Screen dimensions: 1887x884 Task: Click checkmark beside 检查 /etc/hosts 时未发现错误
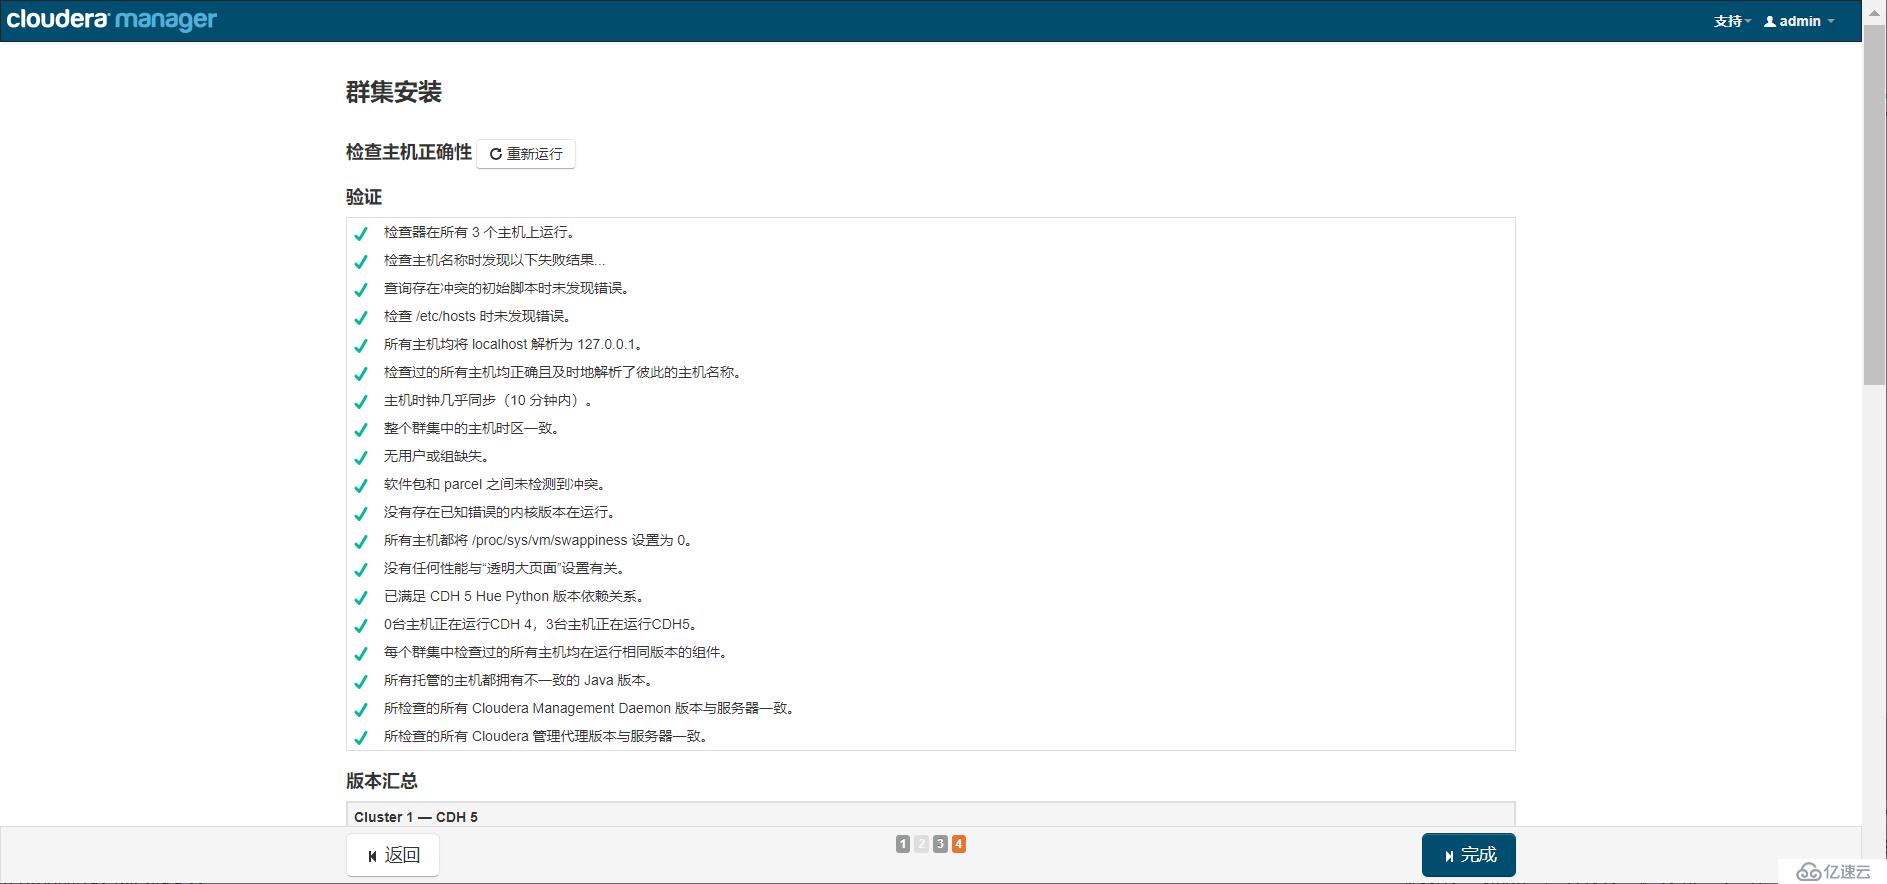coord(361,317)
